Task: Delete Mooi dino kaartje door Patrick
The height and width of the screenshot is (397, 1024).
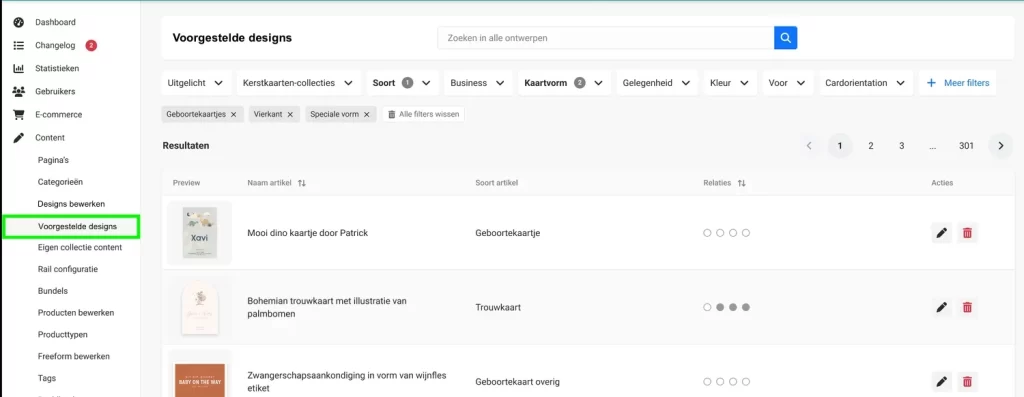Action: pos(967,232)
